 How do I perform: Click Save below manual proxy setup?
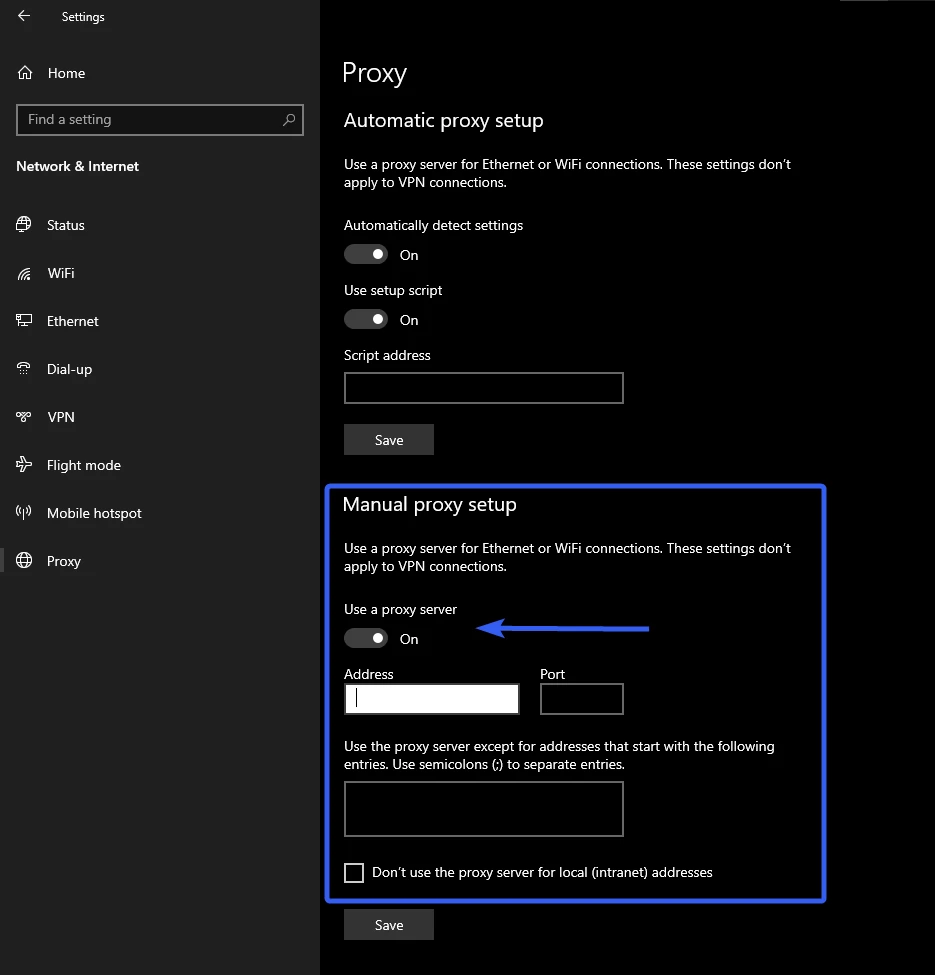(389, 925)
